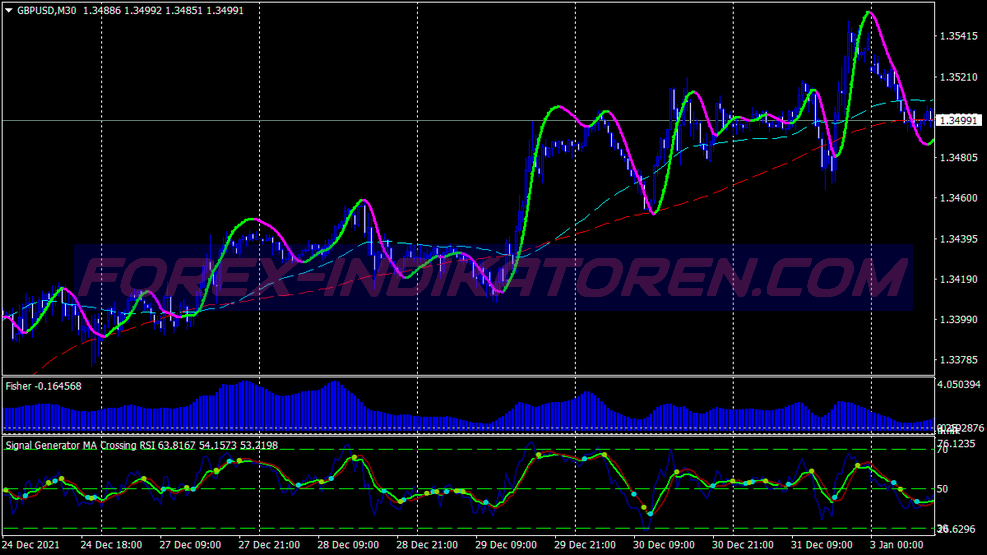This screenshot has height=555, width=987.
Task: Click the 1.34600 price scale value
Action: click(x=959, y=198)
